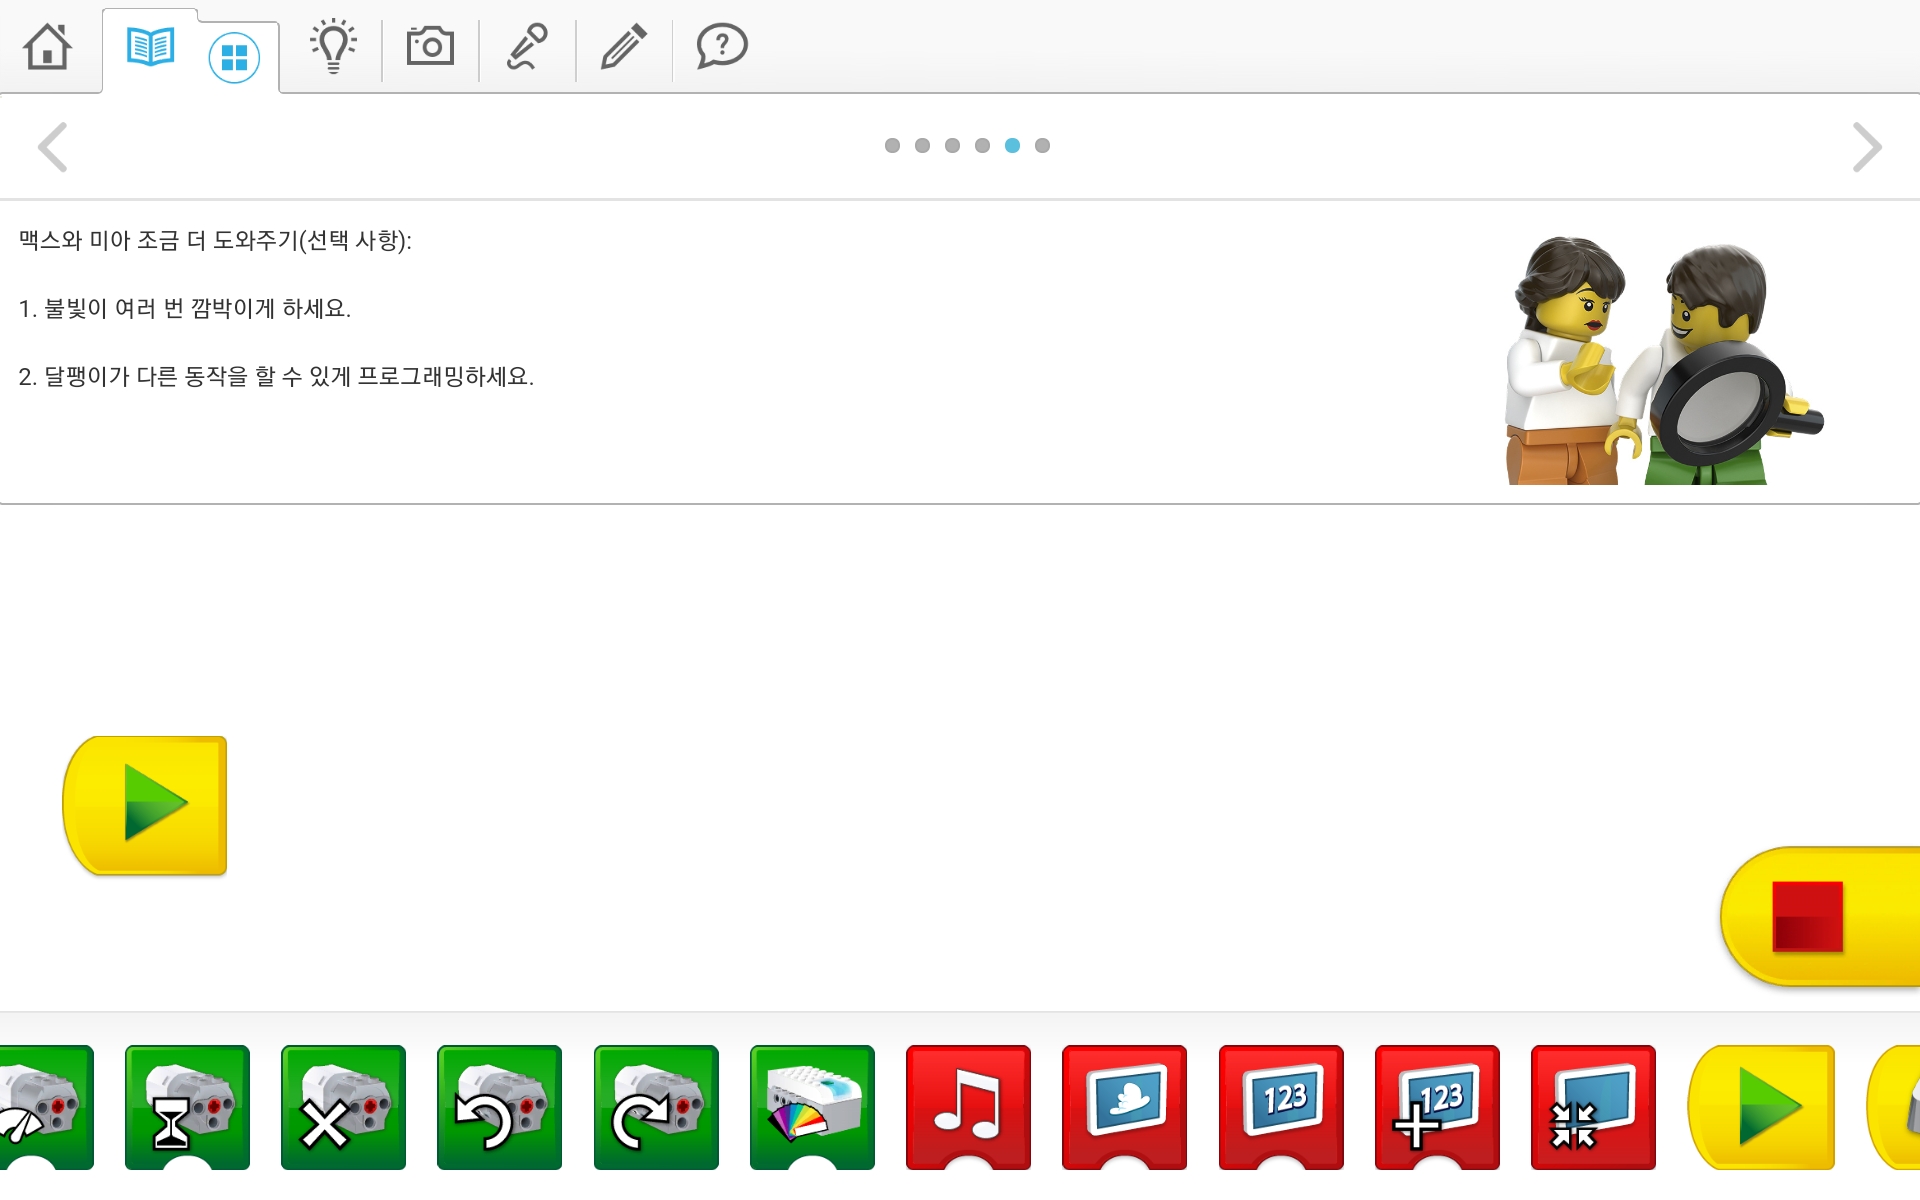Jump to sixth page dot
Screen dimensions: 1920x1200
pyautogui.click(x=1042, y=146)
